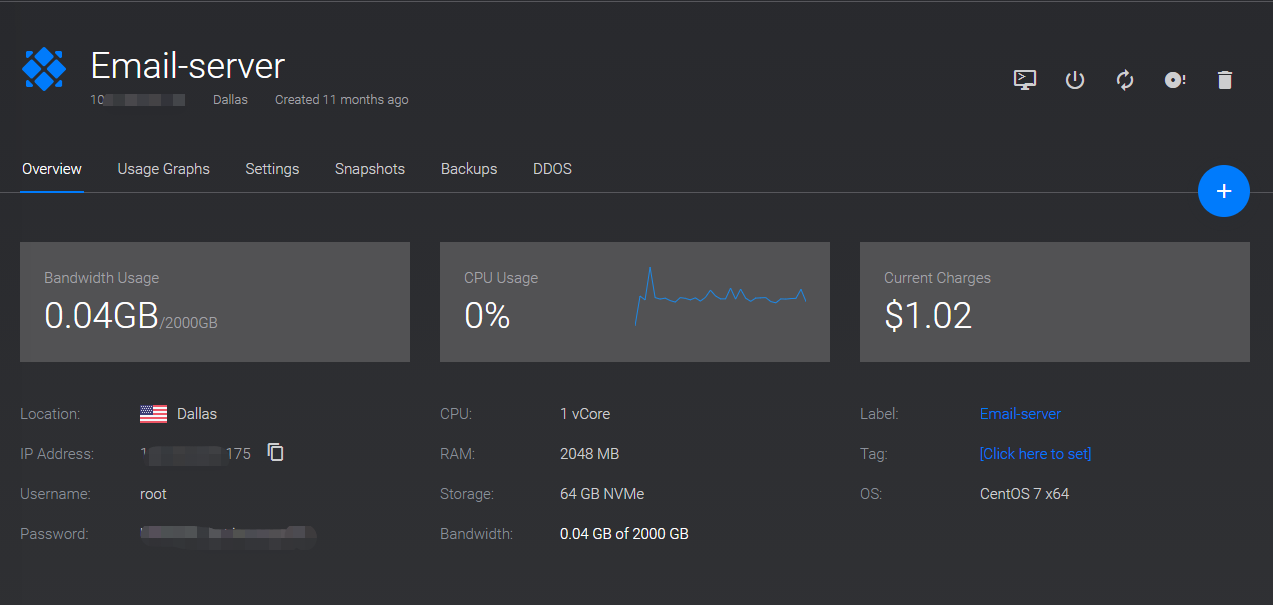Switch to the Usage Graphs tab
Viewport: 1273px width, 605px height.
(163, 169)
